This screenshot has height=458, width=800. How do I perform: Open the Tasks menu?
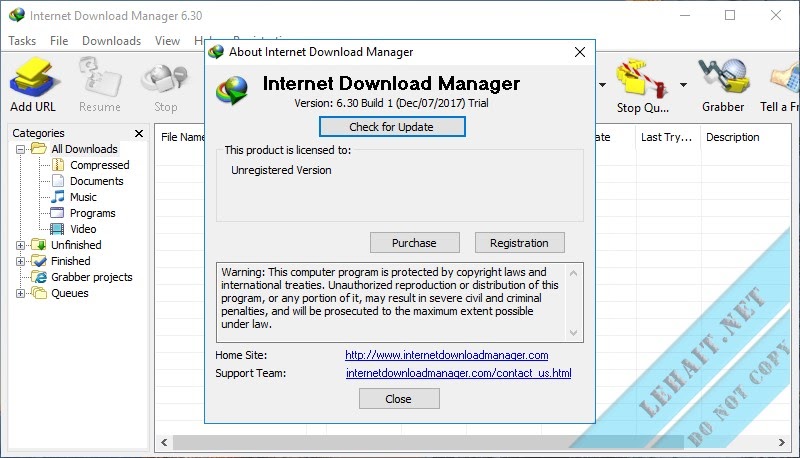(x=22, y=41)
